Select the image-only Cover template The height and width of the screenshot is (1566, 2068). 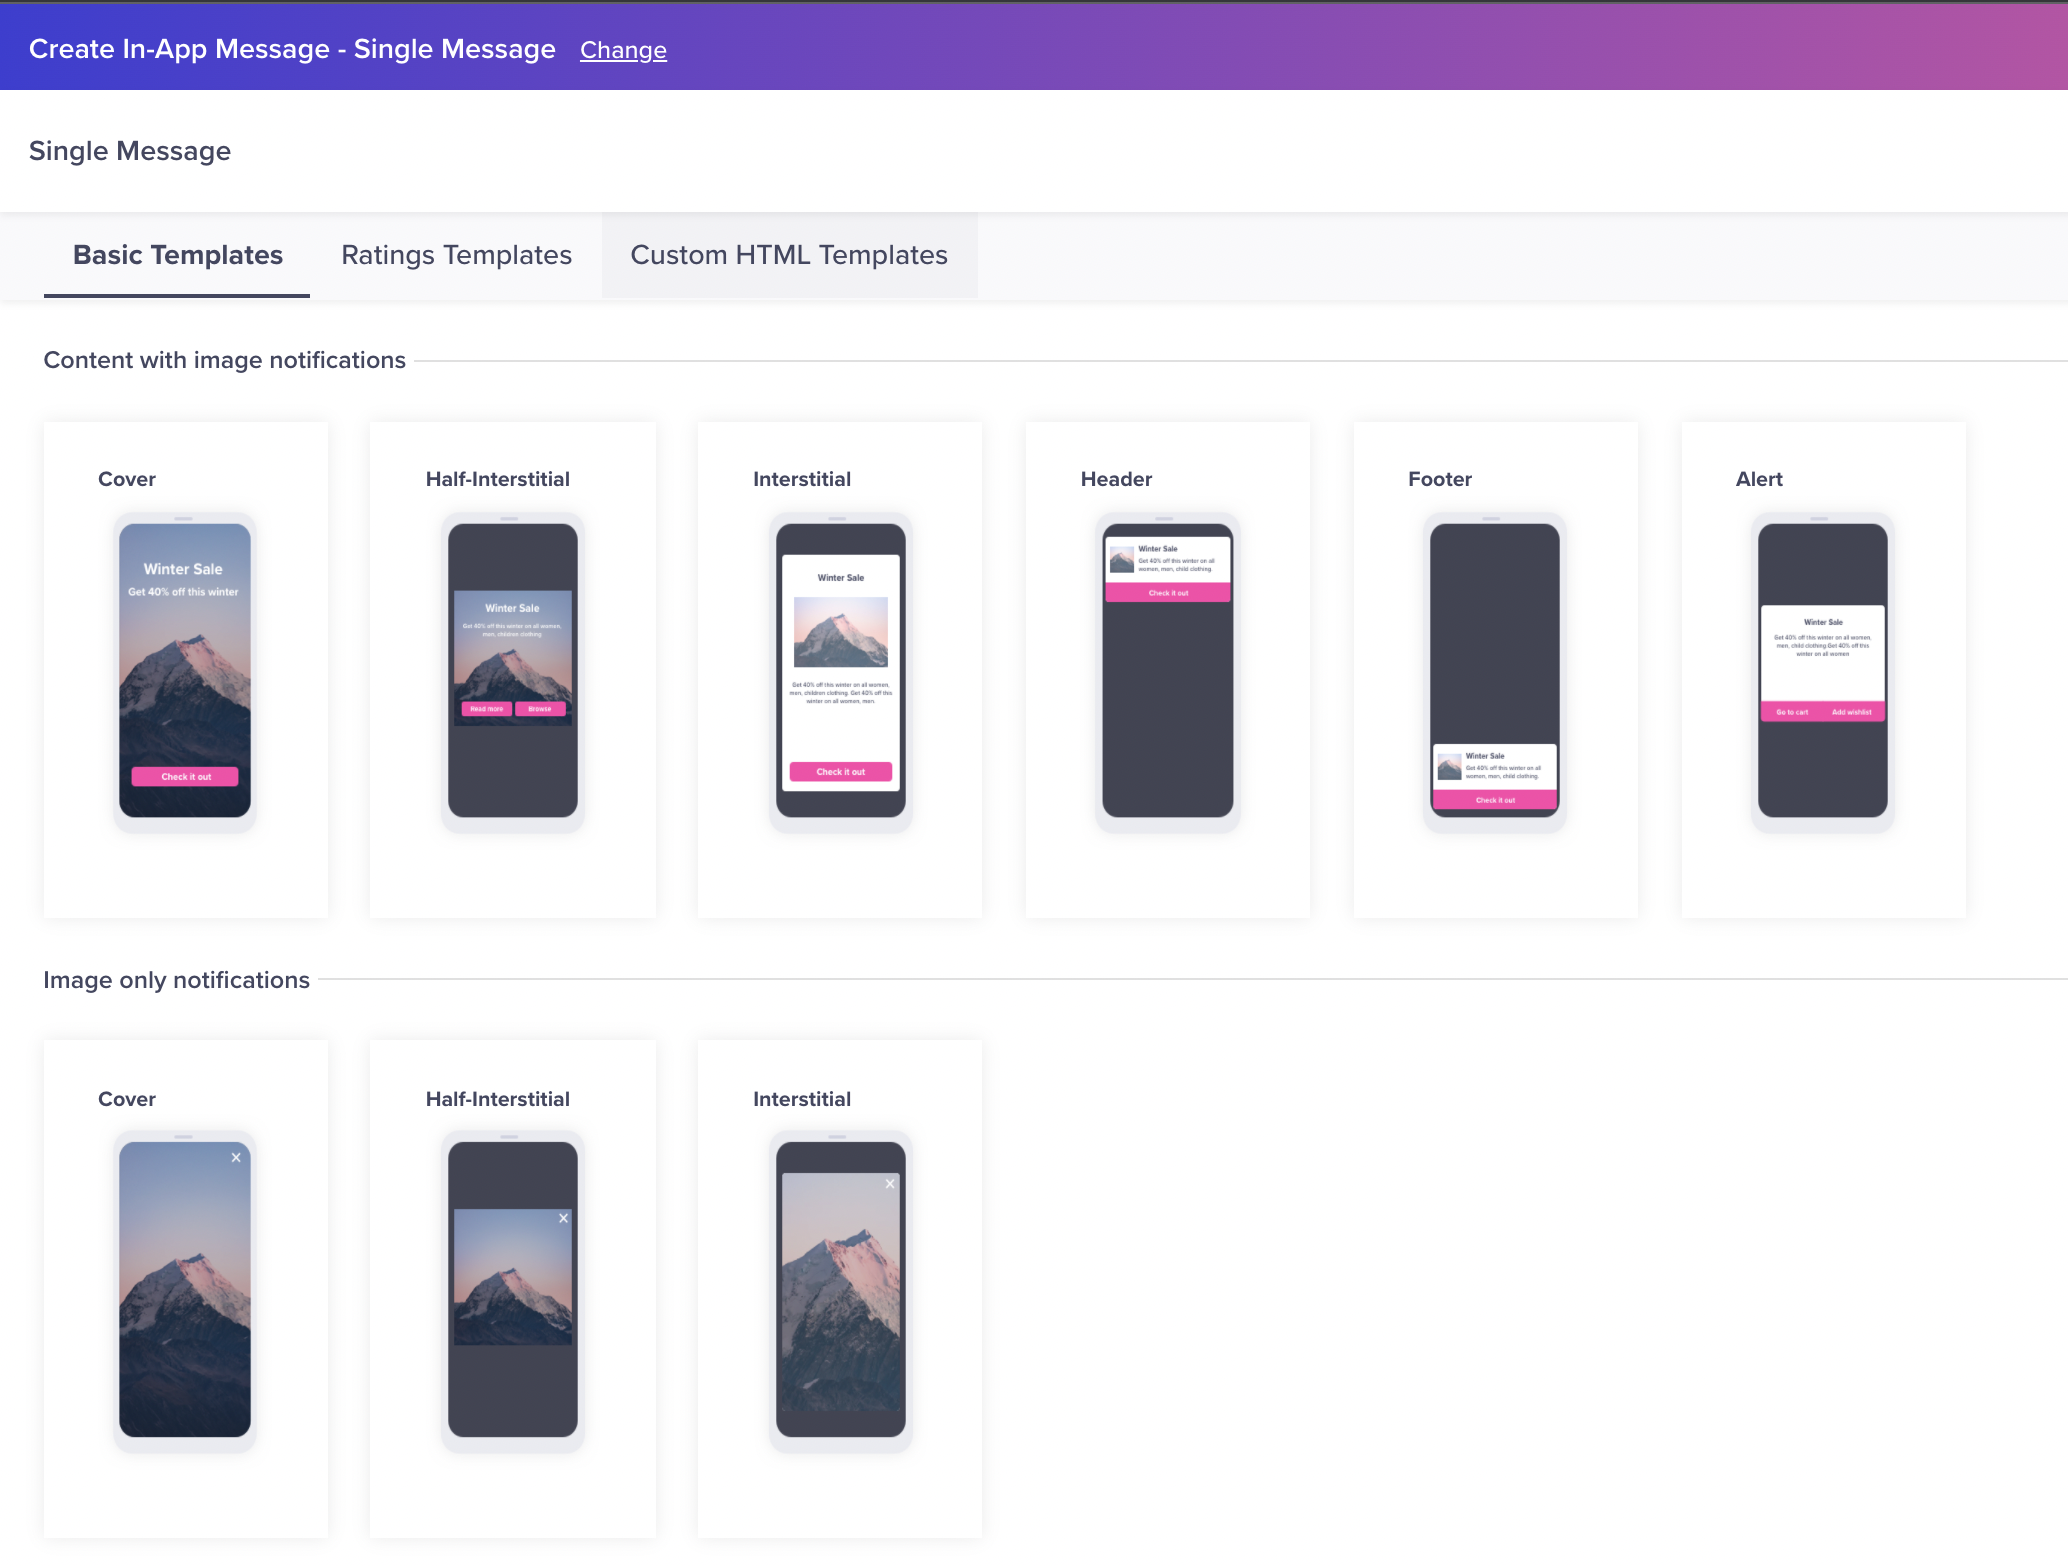[x=185, y=1288]
